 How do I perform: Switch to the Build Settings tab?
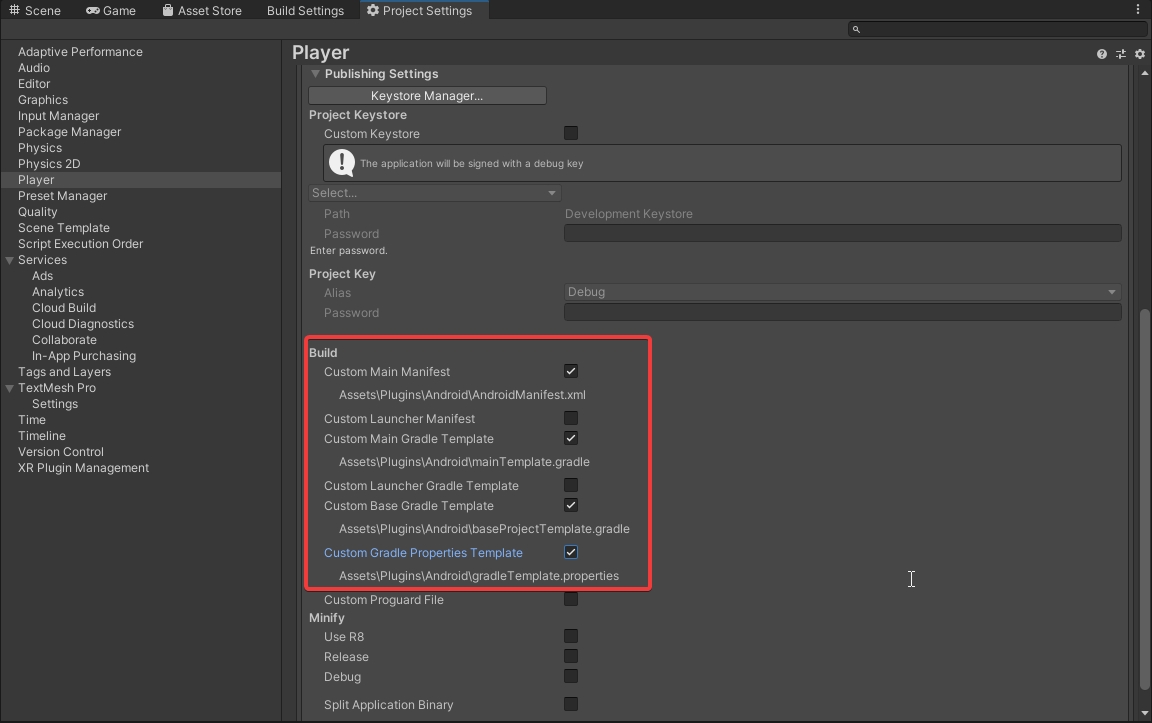(x=305, y=11)
